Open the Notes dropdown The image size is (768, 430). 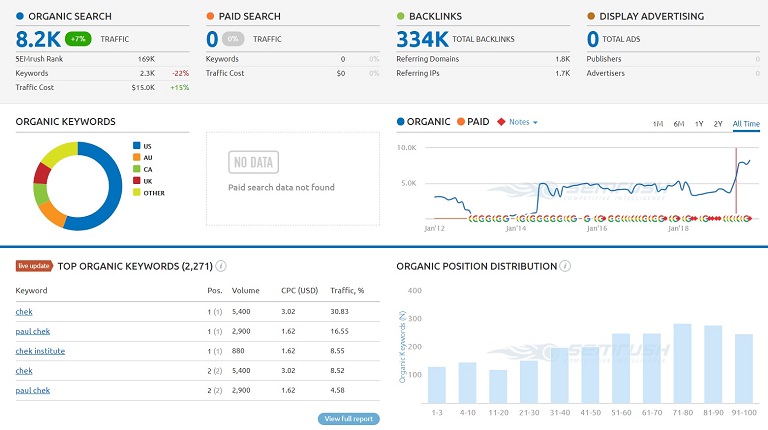(523, 122)
